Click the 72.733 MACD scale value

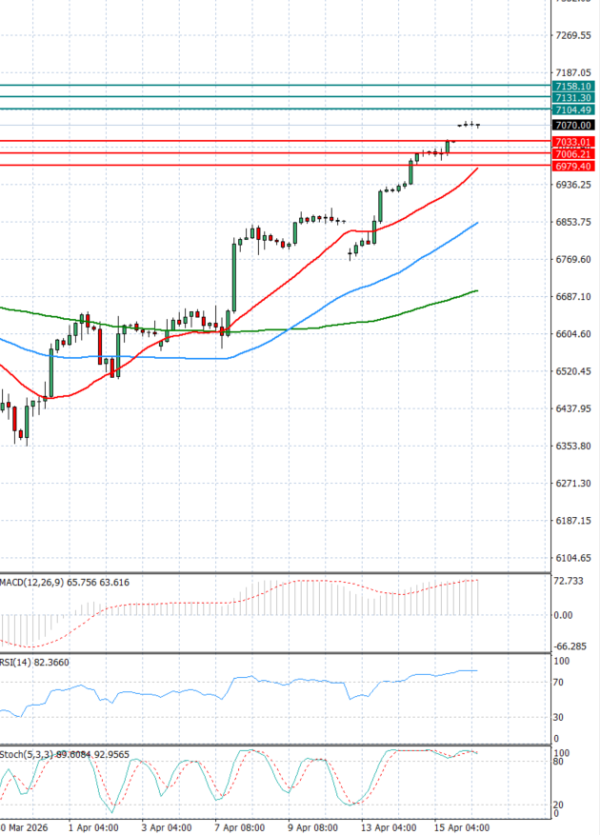[569, 581]
